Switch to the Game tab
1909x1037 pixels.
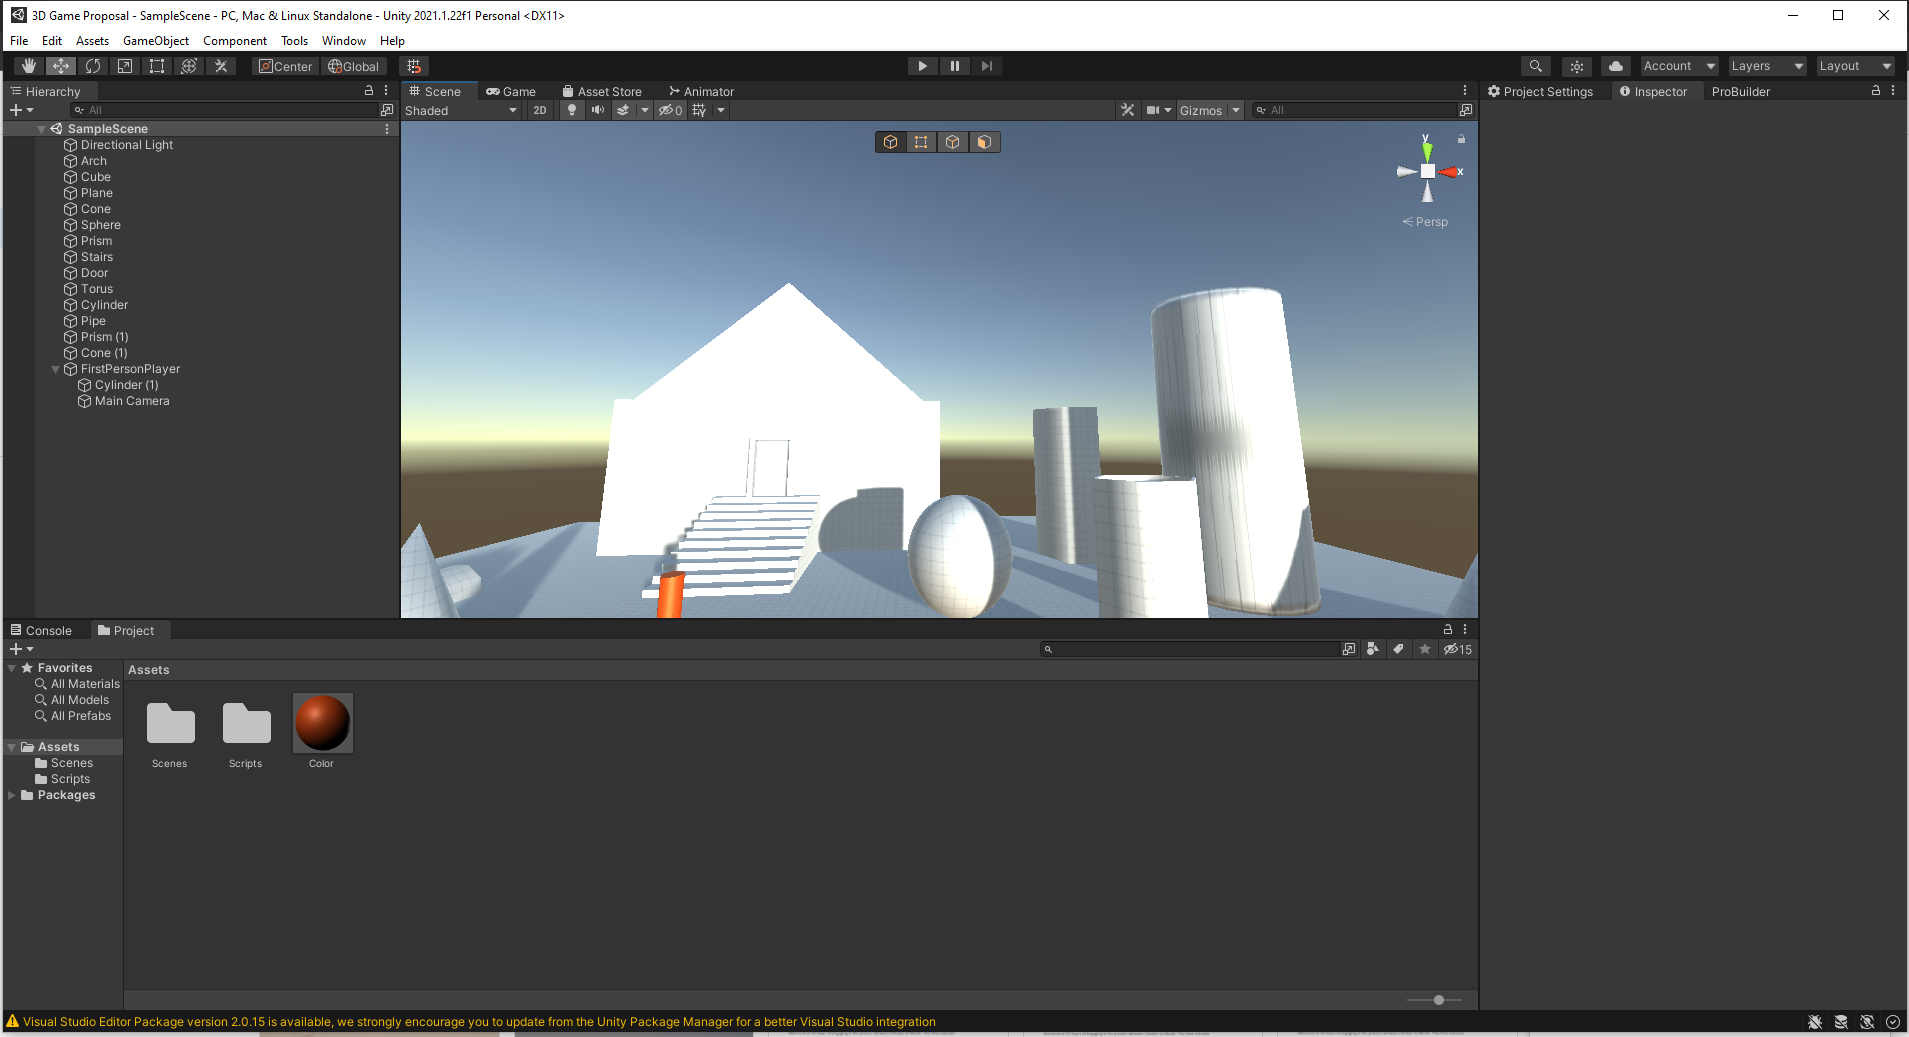click(511, 91)
